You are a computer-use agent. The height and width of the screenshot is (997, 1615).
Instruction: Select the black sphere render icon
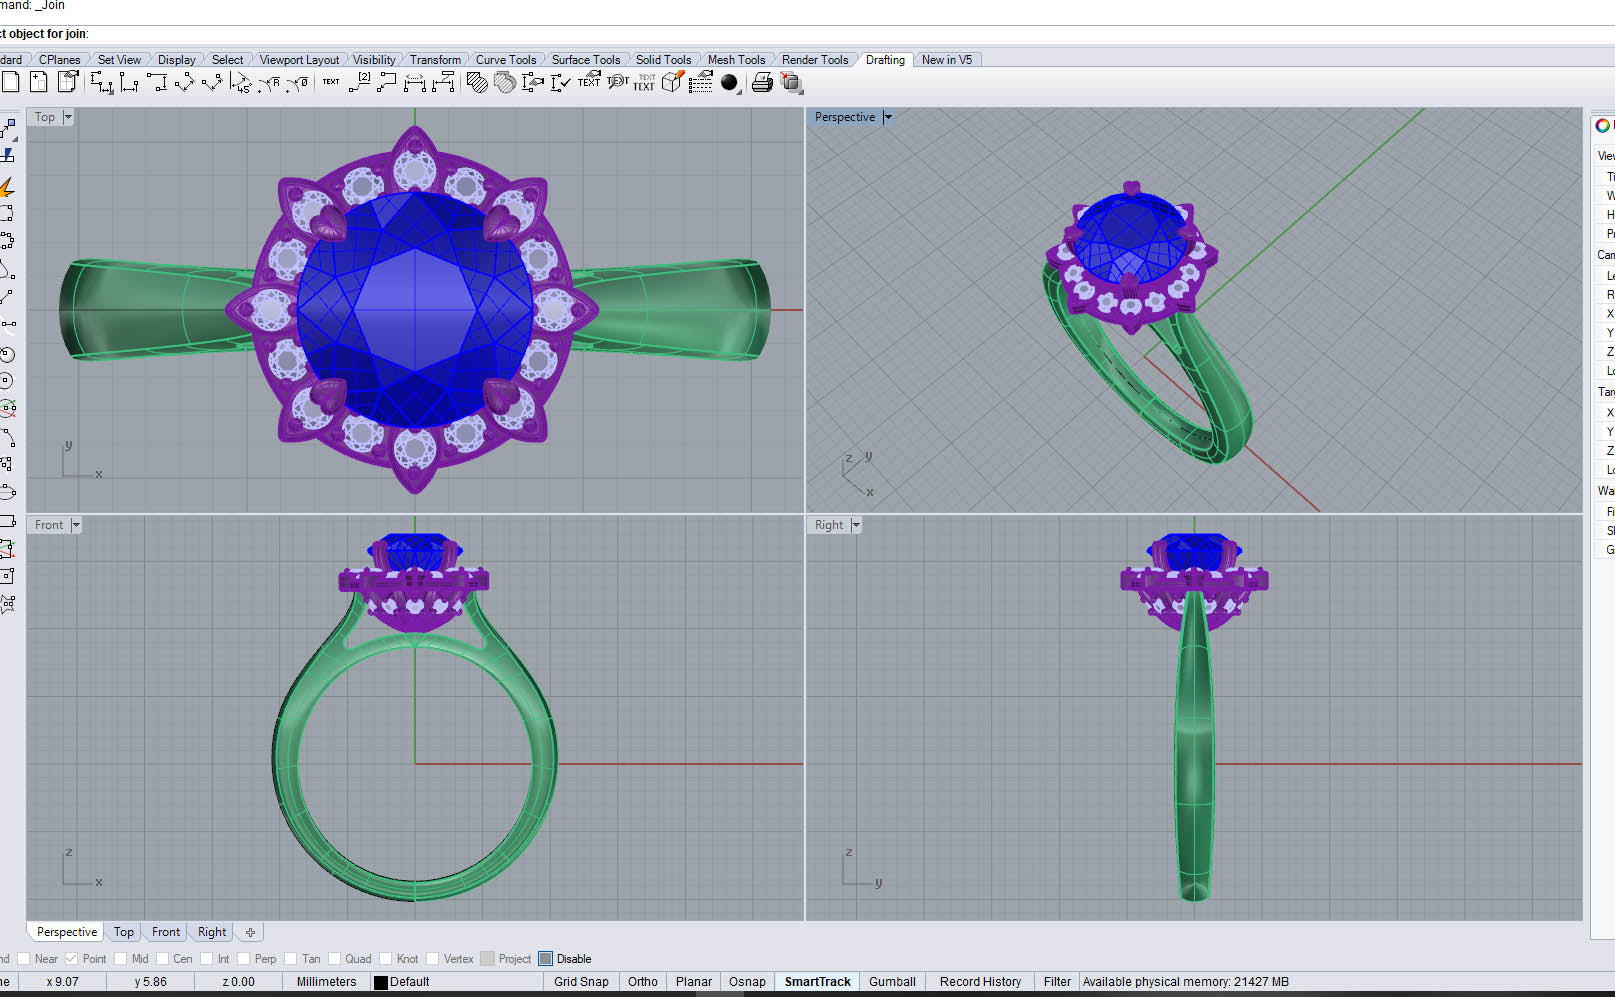click(730, 83)
